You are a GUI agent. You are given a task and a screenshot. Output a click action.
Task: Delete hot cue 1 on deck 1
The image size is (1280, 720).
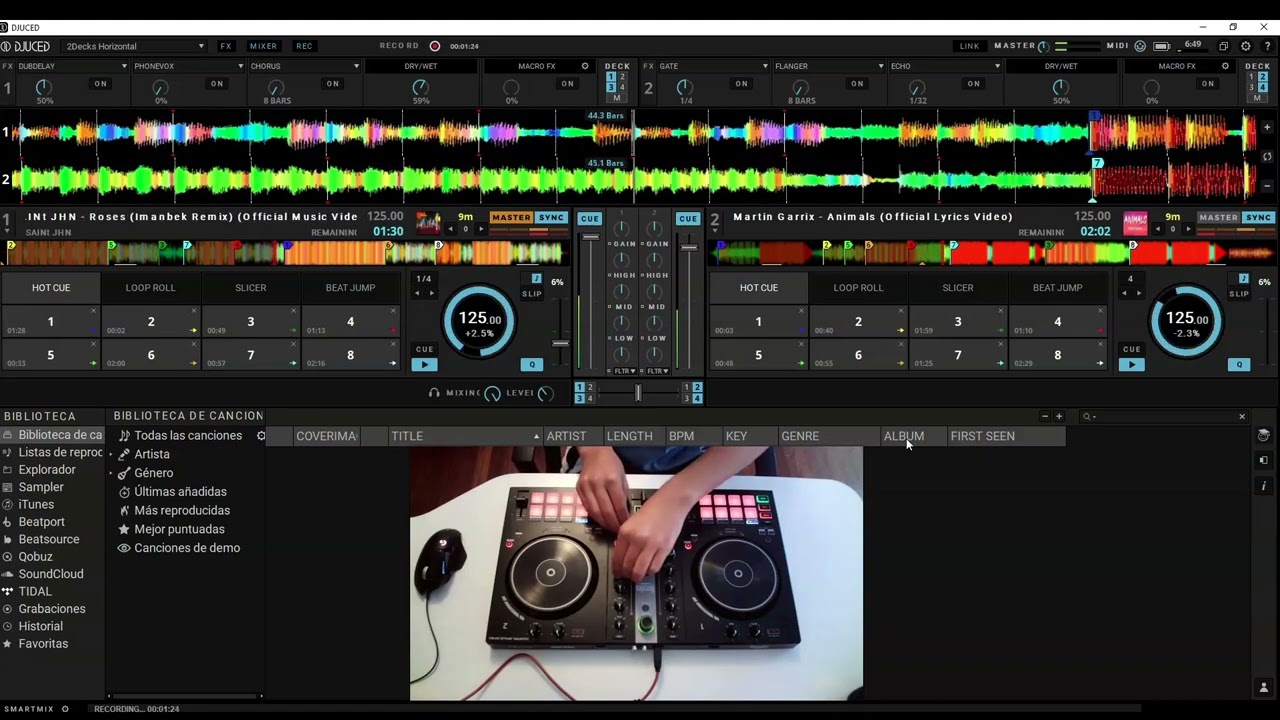pos(93,311)
